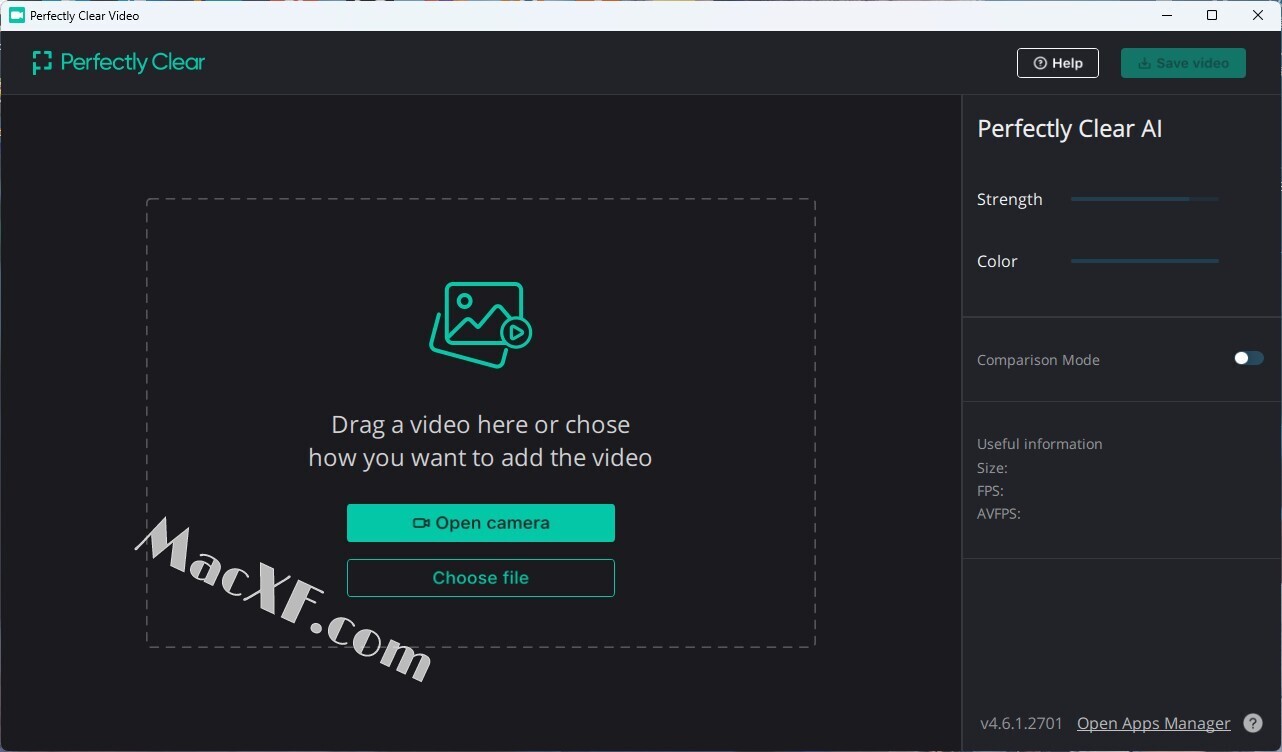Click the video drop zone image icon
The image size is (1282, 752).
(481, 325)
